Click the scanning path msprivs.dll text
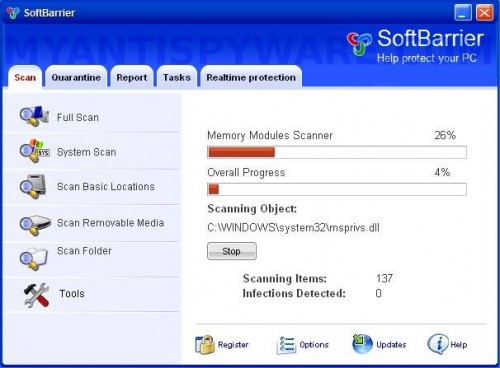500x368 pixels. [293, 228]
